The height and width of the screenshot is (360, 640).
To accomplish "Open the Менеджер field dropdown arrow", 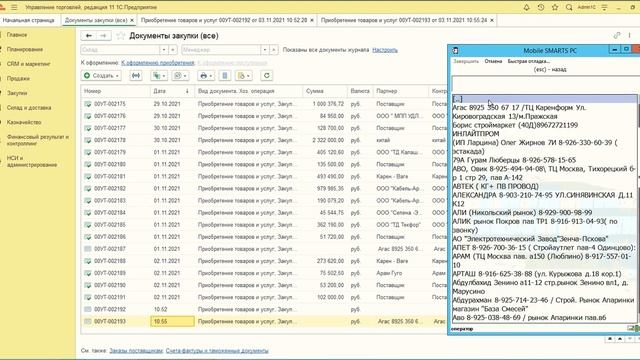I will click(x=265, y=50).
